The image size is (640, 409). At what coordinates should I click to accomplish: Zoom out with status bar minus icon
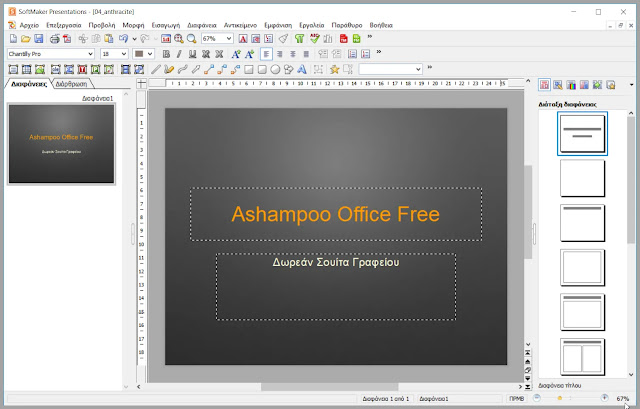coord(537,398)
